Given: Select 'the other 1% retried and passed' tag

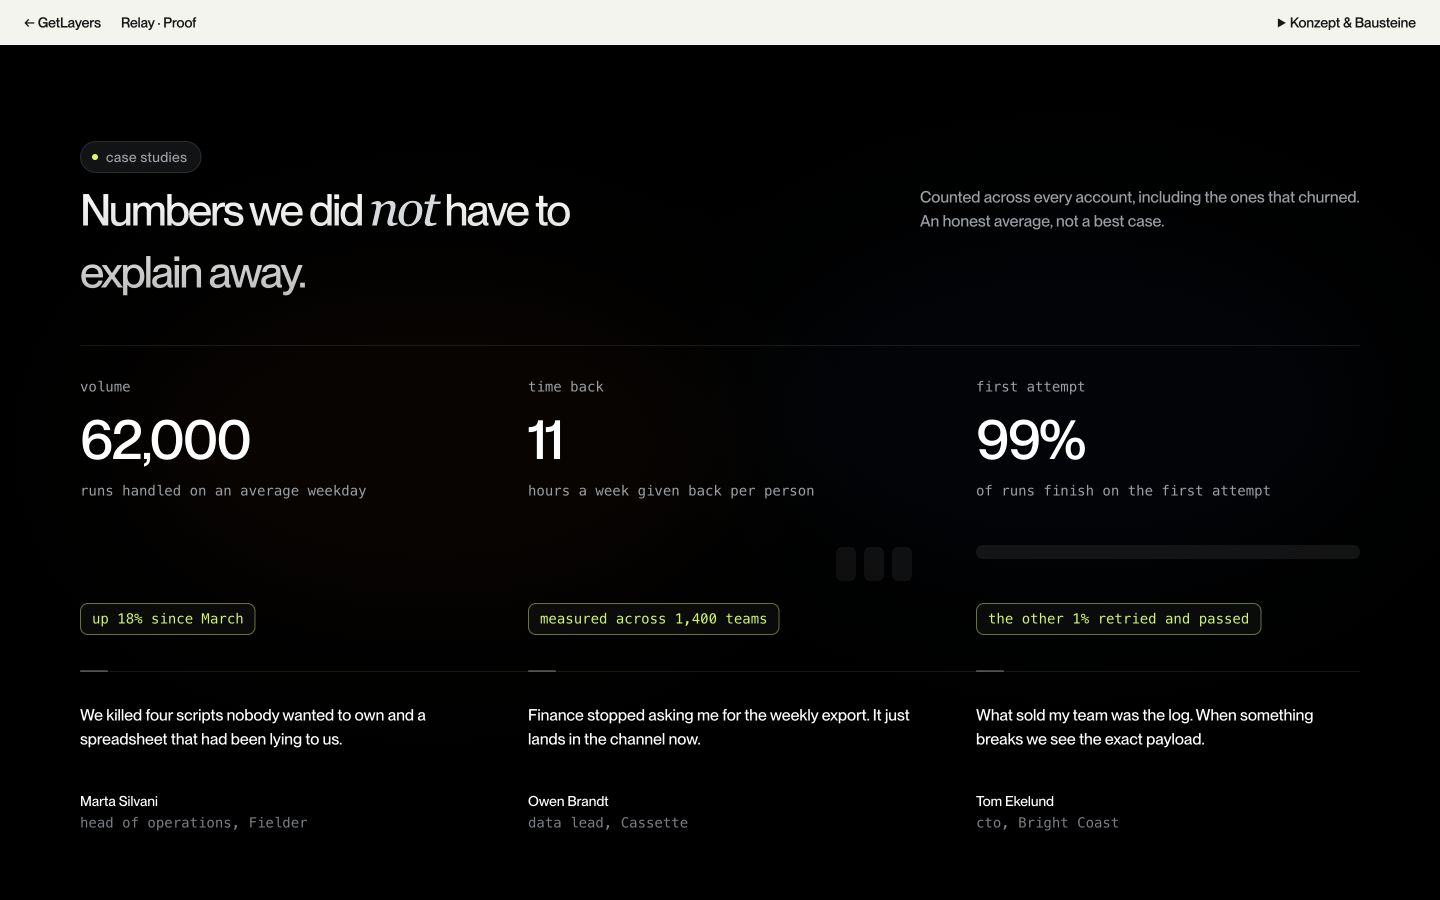Looking at the screenshot, I should click(1118, 619).
